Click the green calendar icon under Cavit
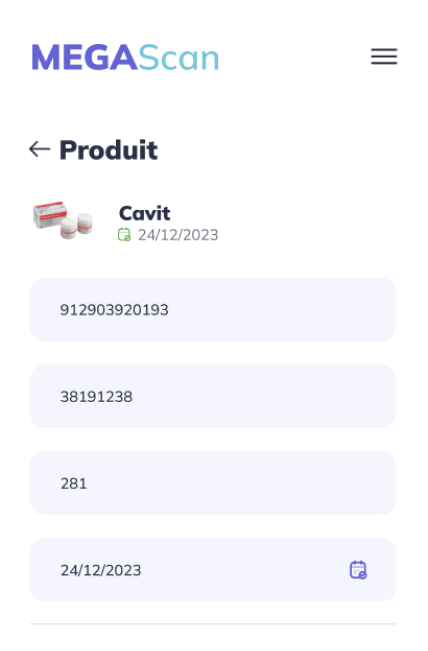 pos(124,235)
